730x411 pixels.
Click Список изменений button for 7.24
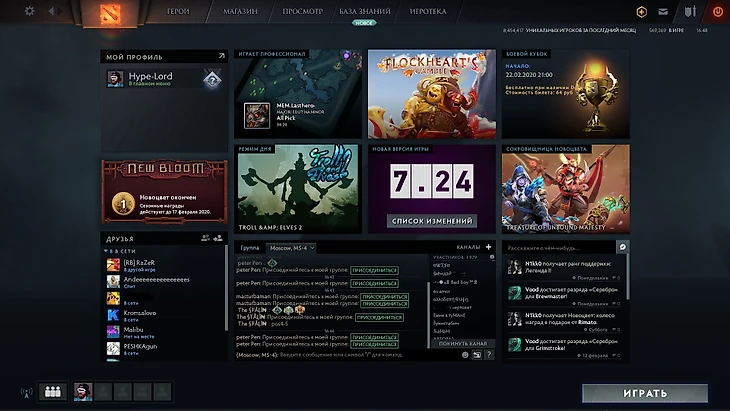coord(432,221)
